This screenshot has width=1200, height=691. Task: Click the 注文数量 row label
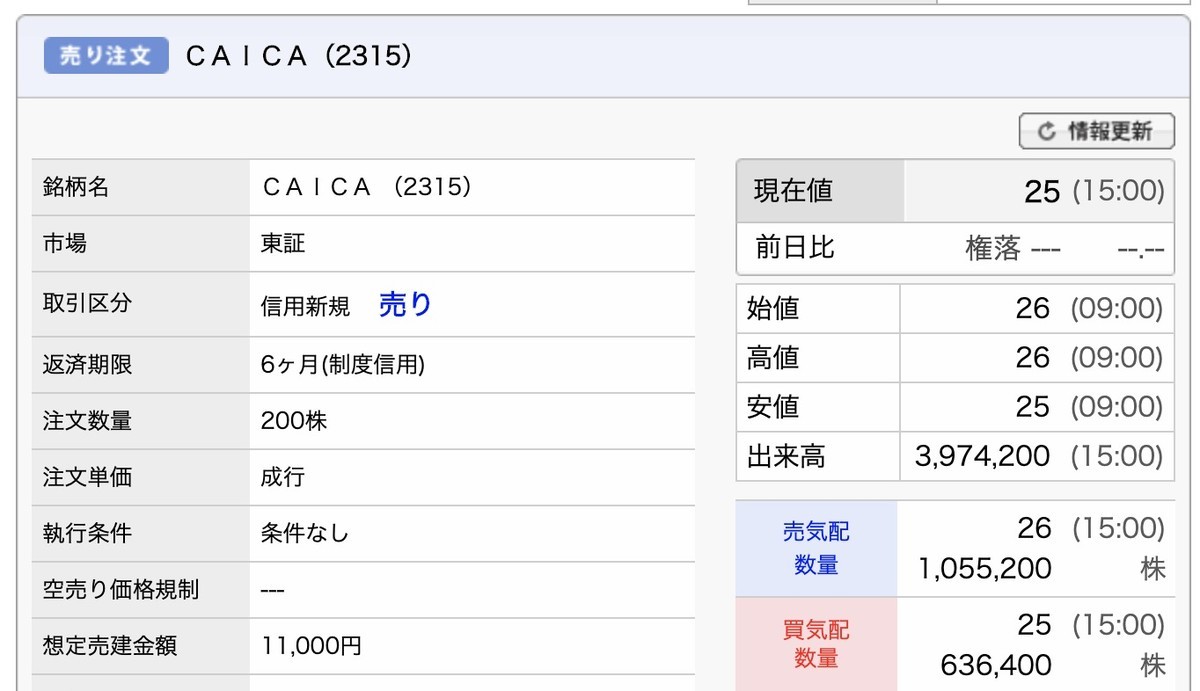point(86,421)
